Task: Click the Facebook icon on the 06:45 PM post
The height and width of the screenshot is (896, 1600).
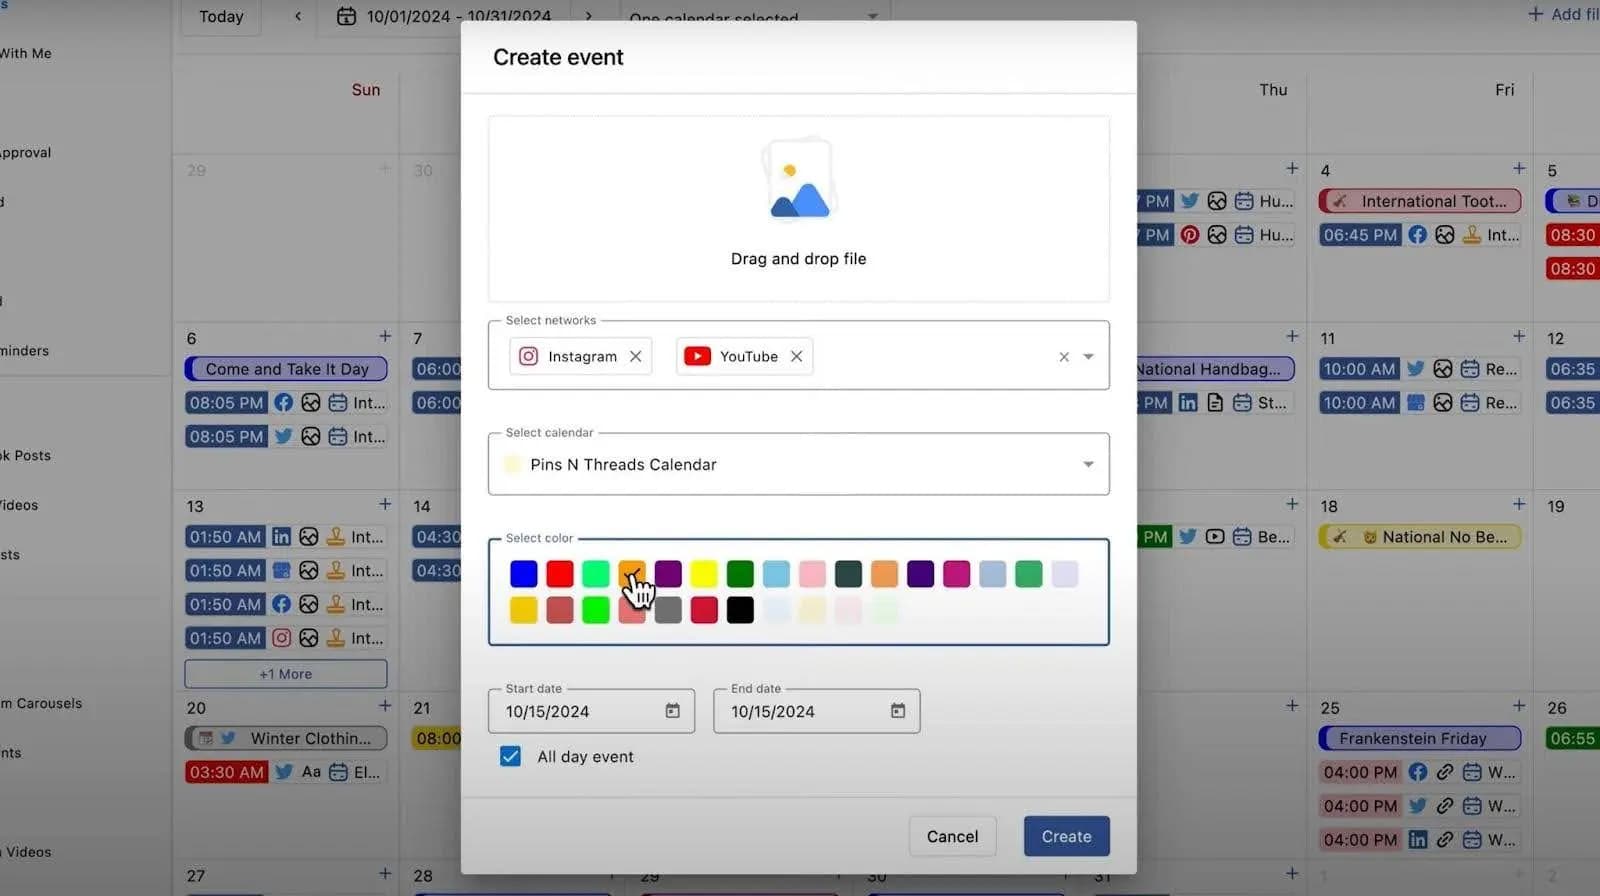Action: click(x=1418, y=235)
